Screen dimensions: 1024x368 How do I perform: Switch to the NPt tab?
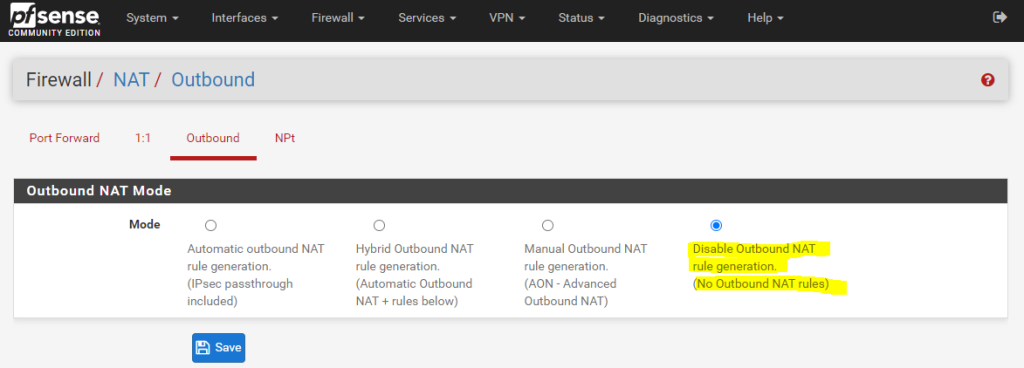[285, 138]
